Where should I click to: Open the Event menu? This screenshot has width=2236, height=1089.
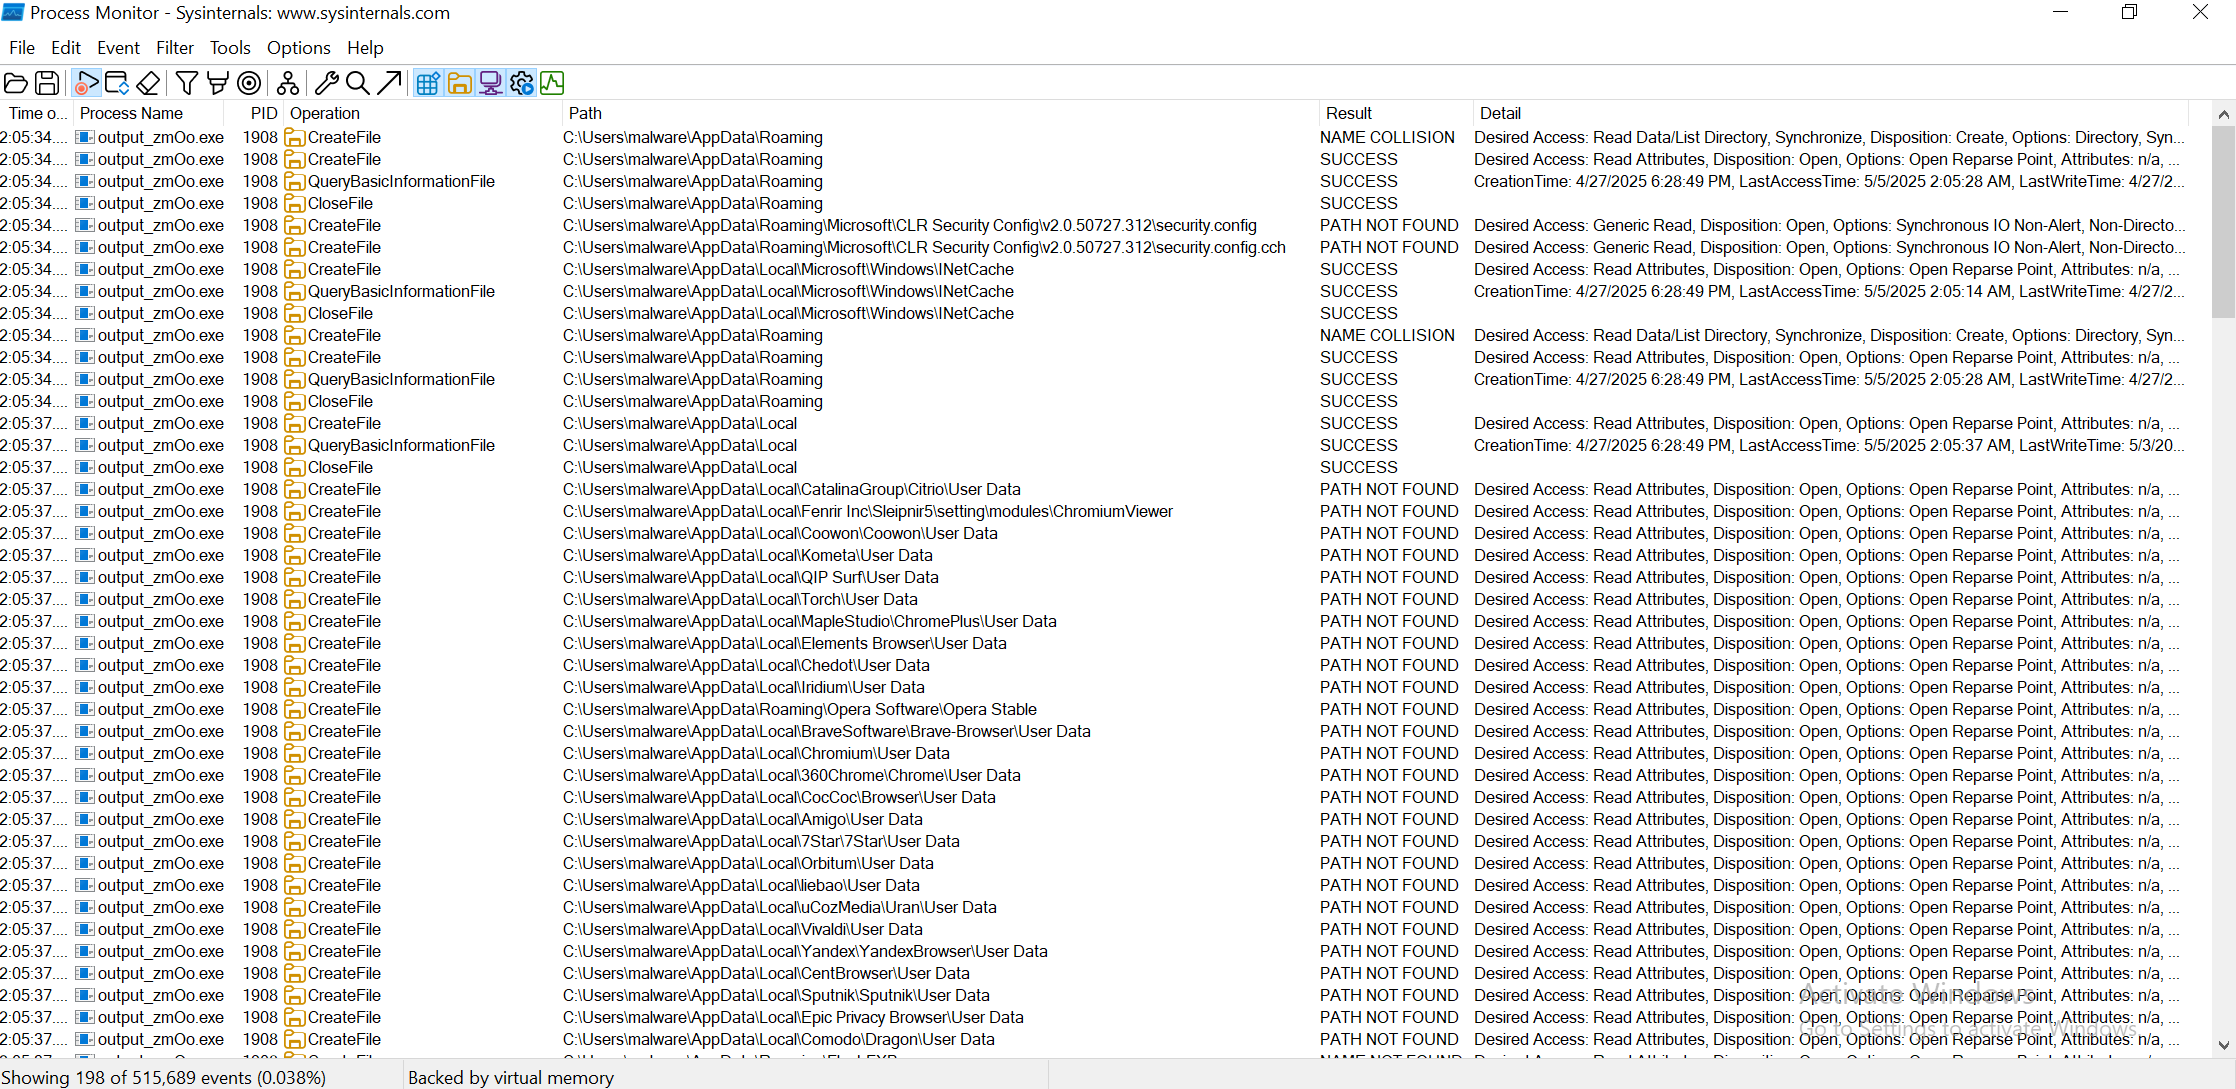tap(118, 48)
